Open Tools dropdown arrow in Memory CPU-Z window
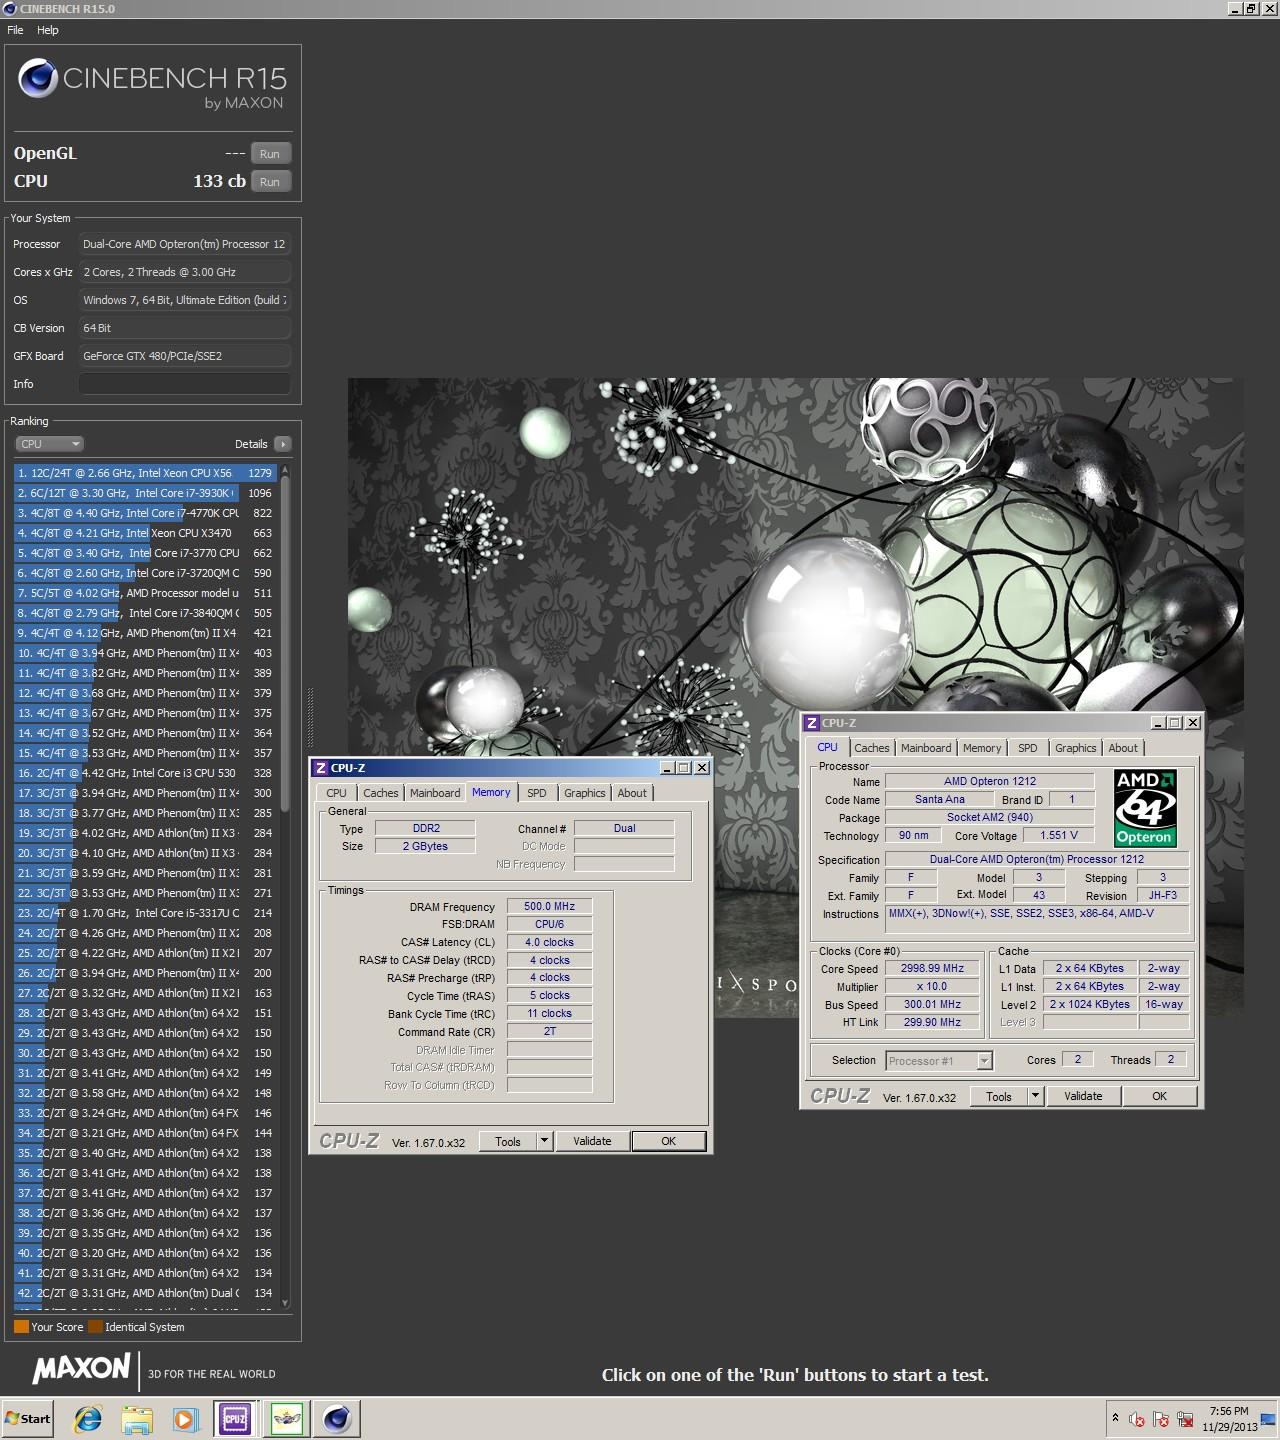Viewport: 1280px width, 1440px height. (x=545, y=1141)
